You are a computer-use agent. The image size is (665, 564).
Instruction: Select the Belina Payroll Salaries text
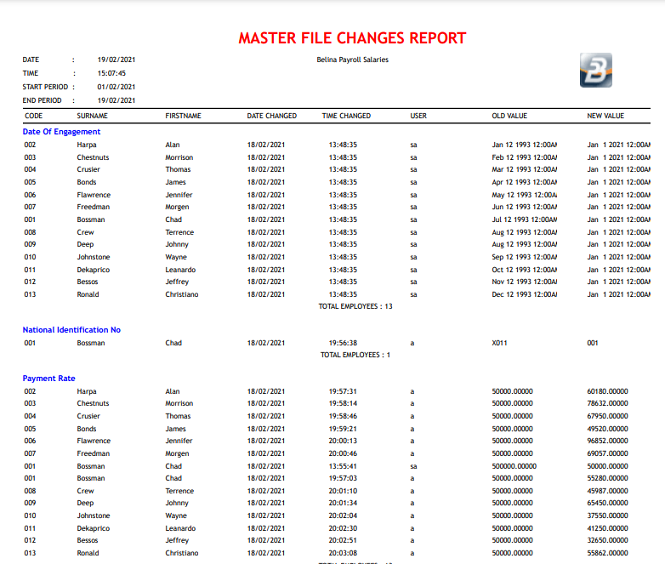pos(352,60)
